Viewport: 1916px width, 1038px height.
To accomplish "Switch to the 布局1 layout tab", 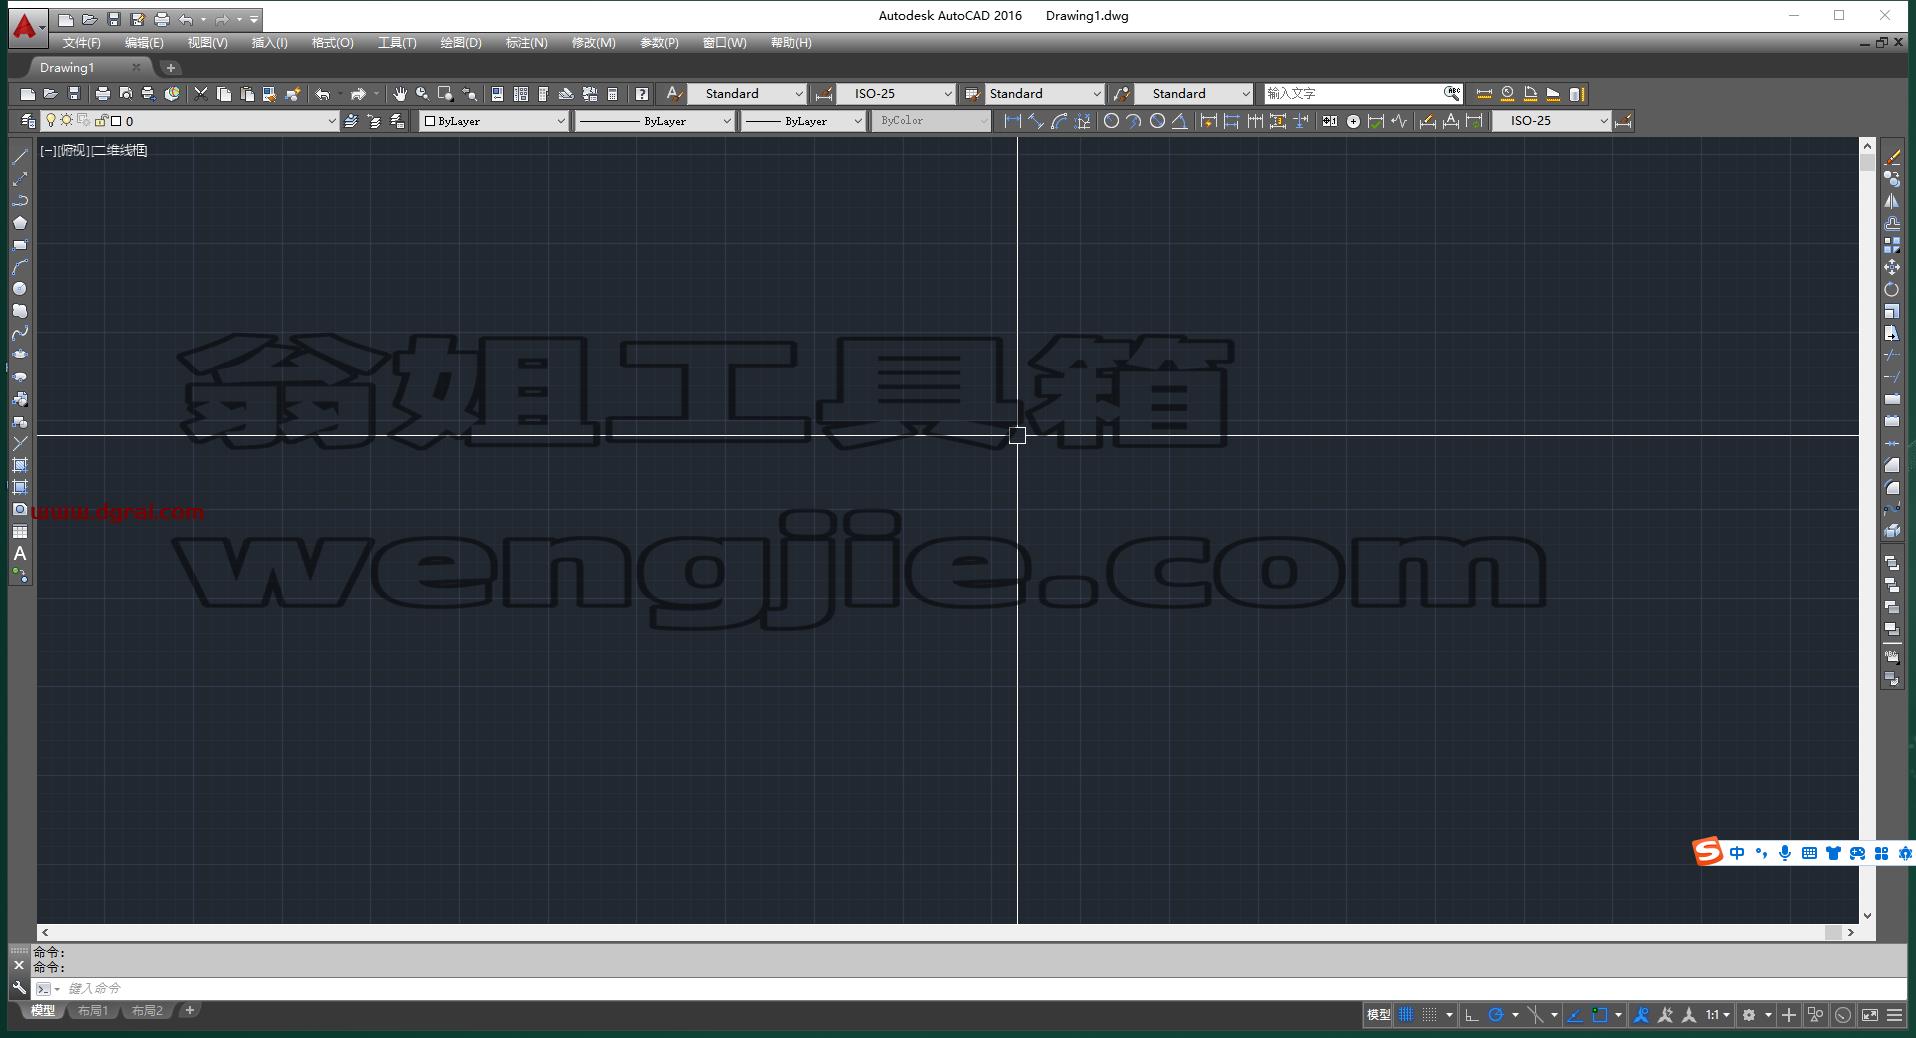I will [93, 1011].
